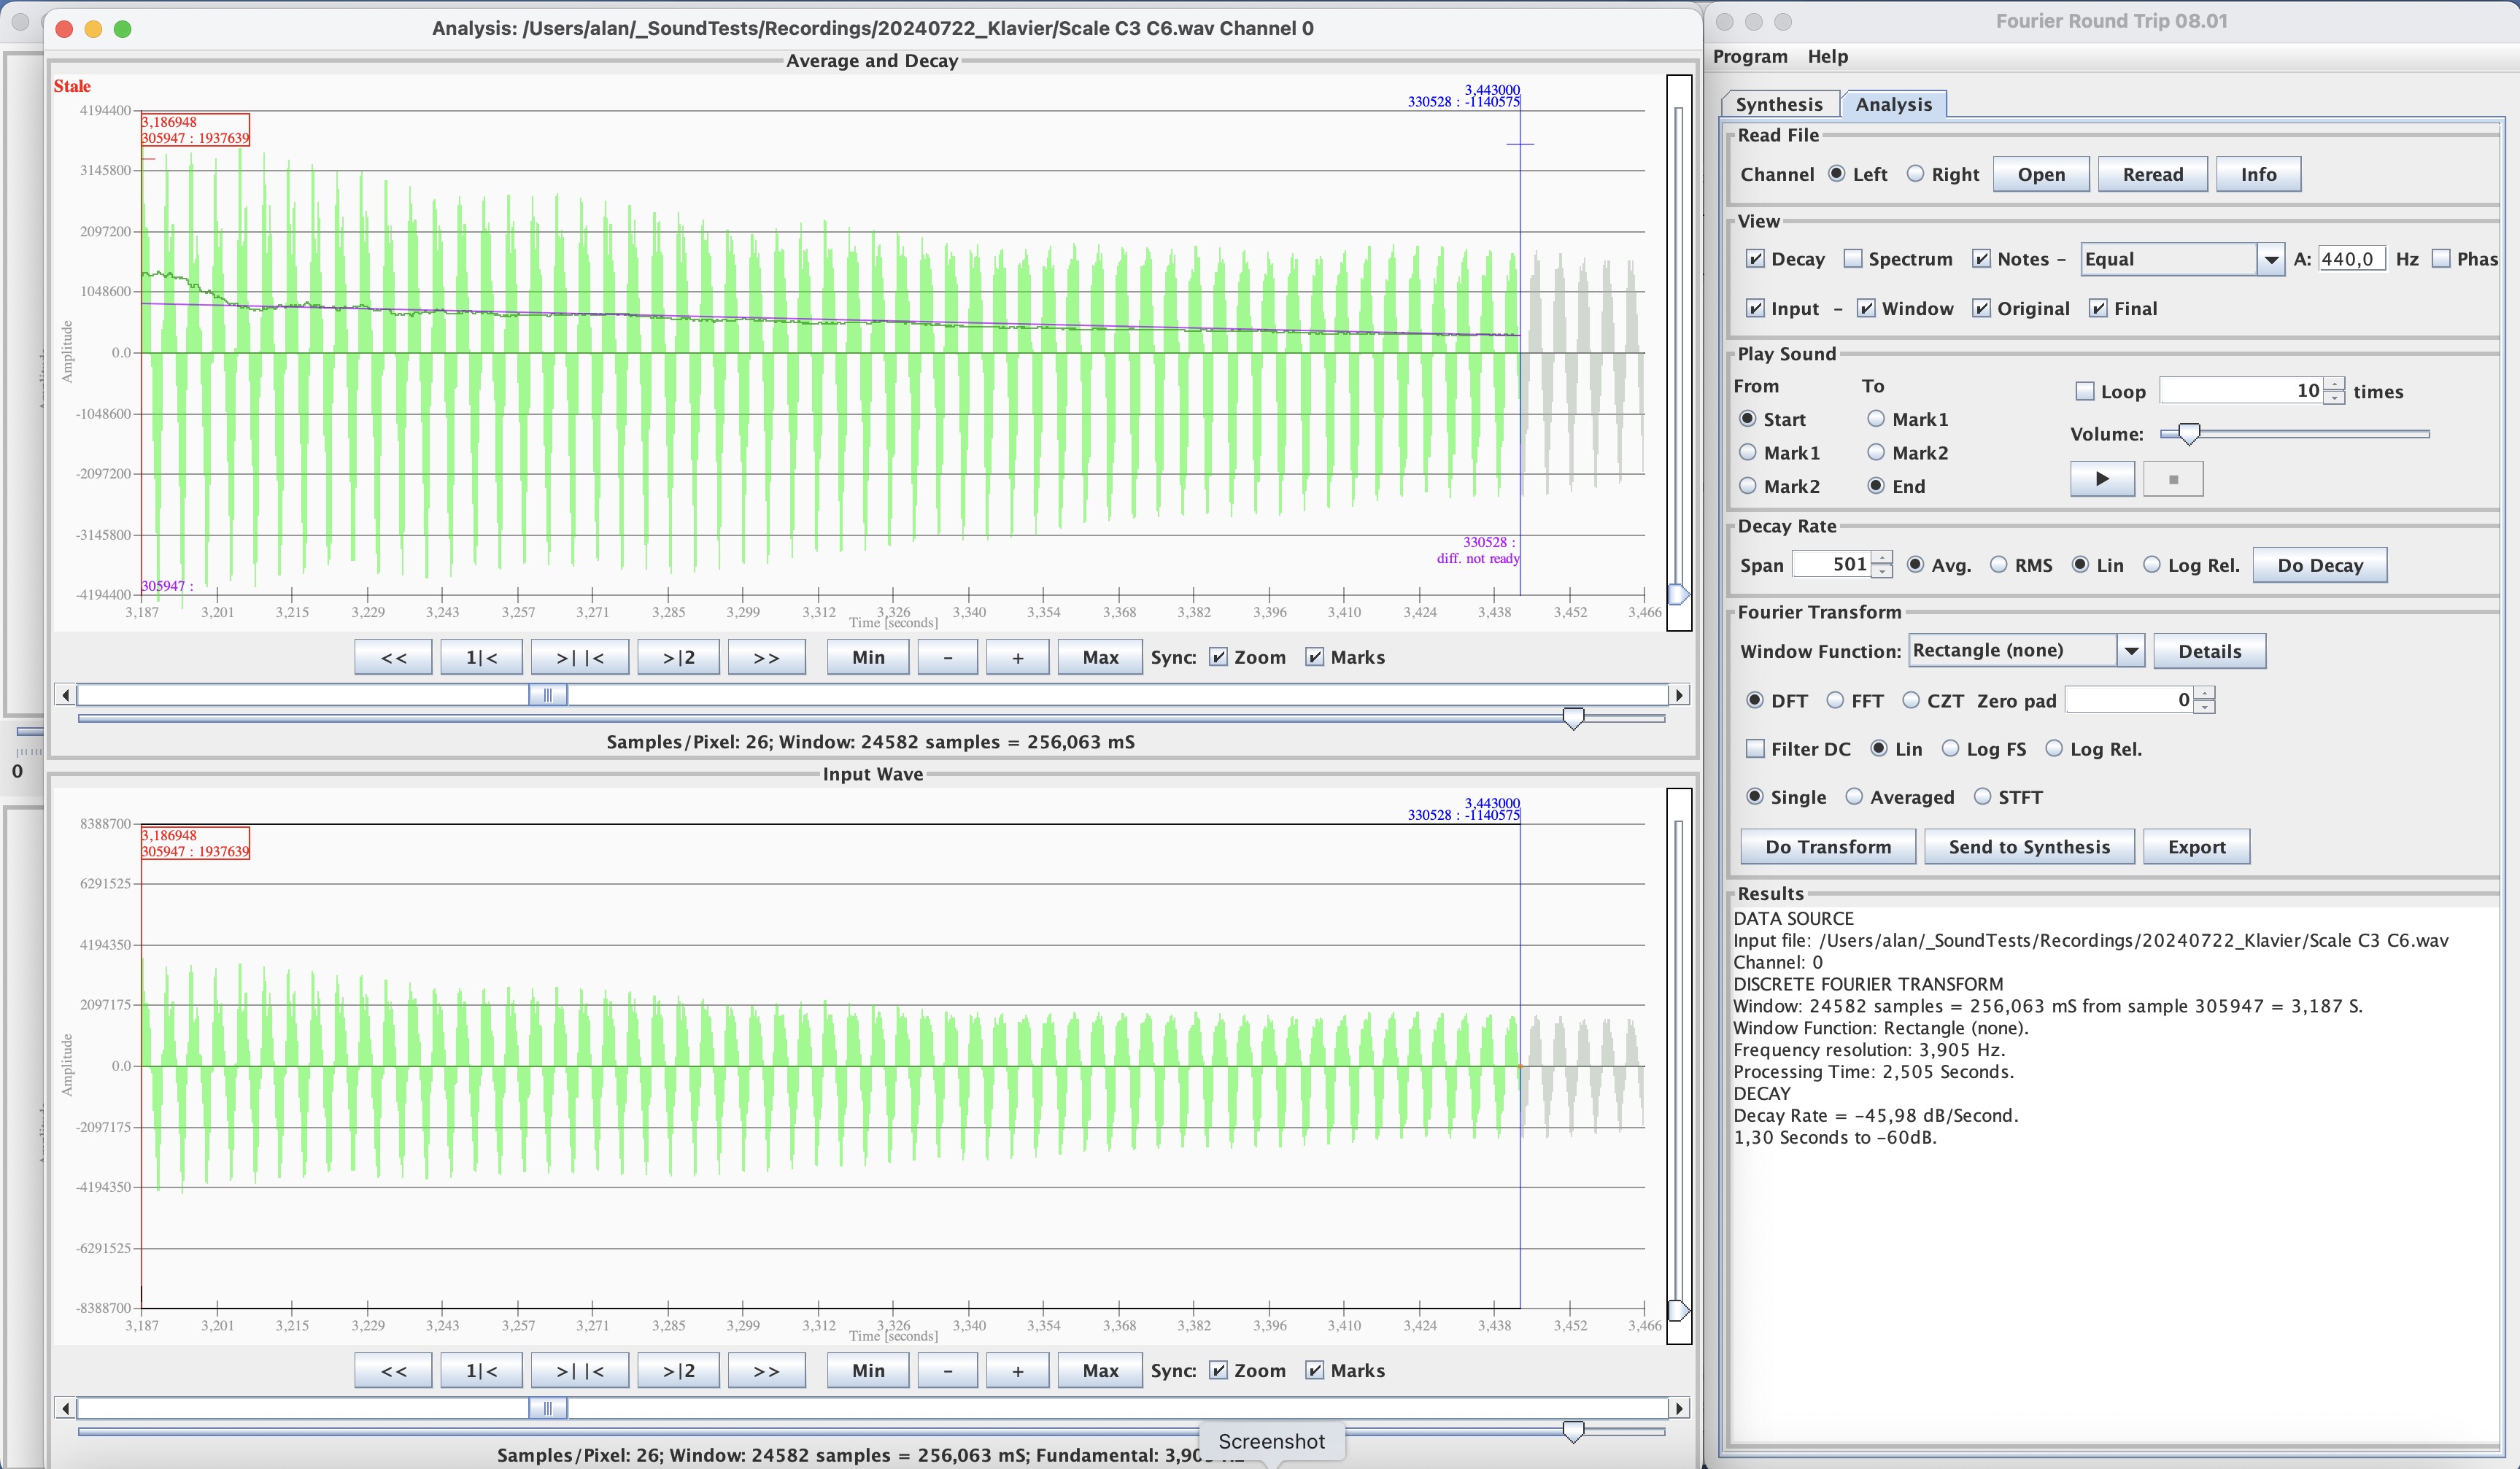Screen dimensions: 2520x1469
Task: Click '>|2' jump to mark 2 in Average and Decay
Action: pyautogui.click(x=678, y=657)
